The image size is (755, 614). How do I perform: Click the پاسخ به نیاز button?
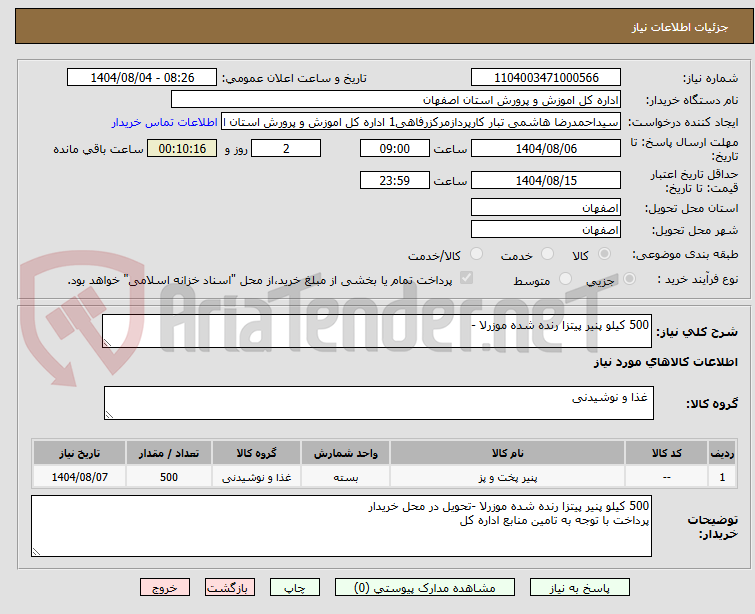click(x=580, y=588)
